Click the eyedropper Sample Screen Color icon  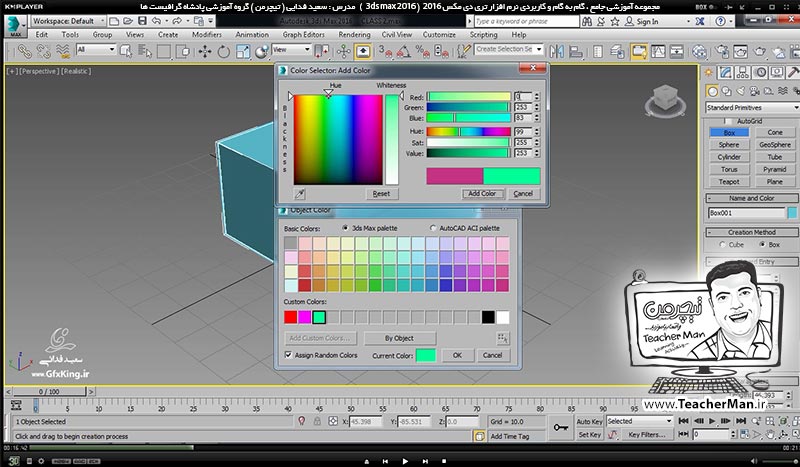(x=299, y=193)
